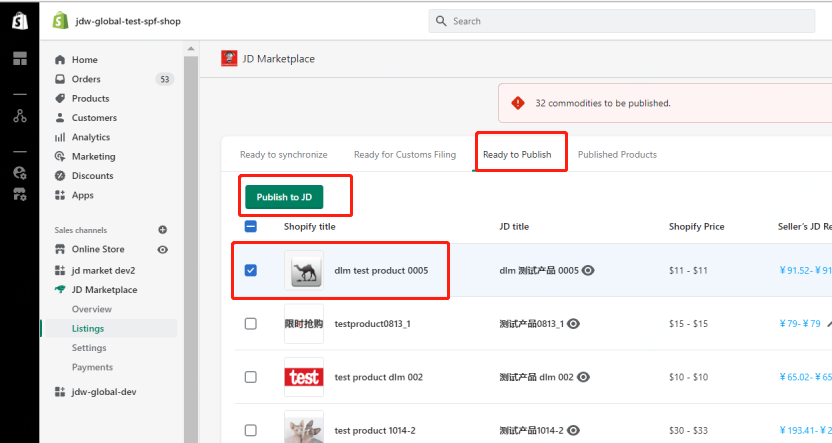Open the Home link in the sidebar
This screenshot has height=443, width=832.
85,59
